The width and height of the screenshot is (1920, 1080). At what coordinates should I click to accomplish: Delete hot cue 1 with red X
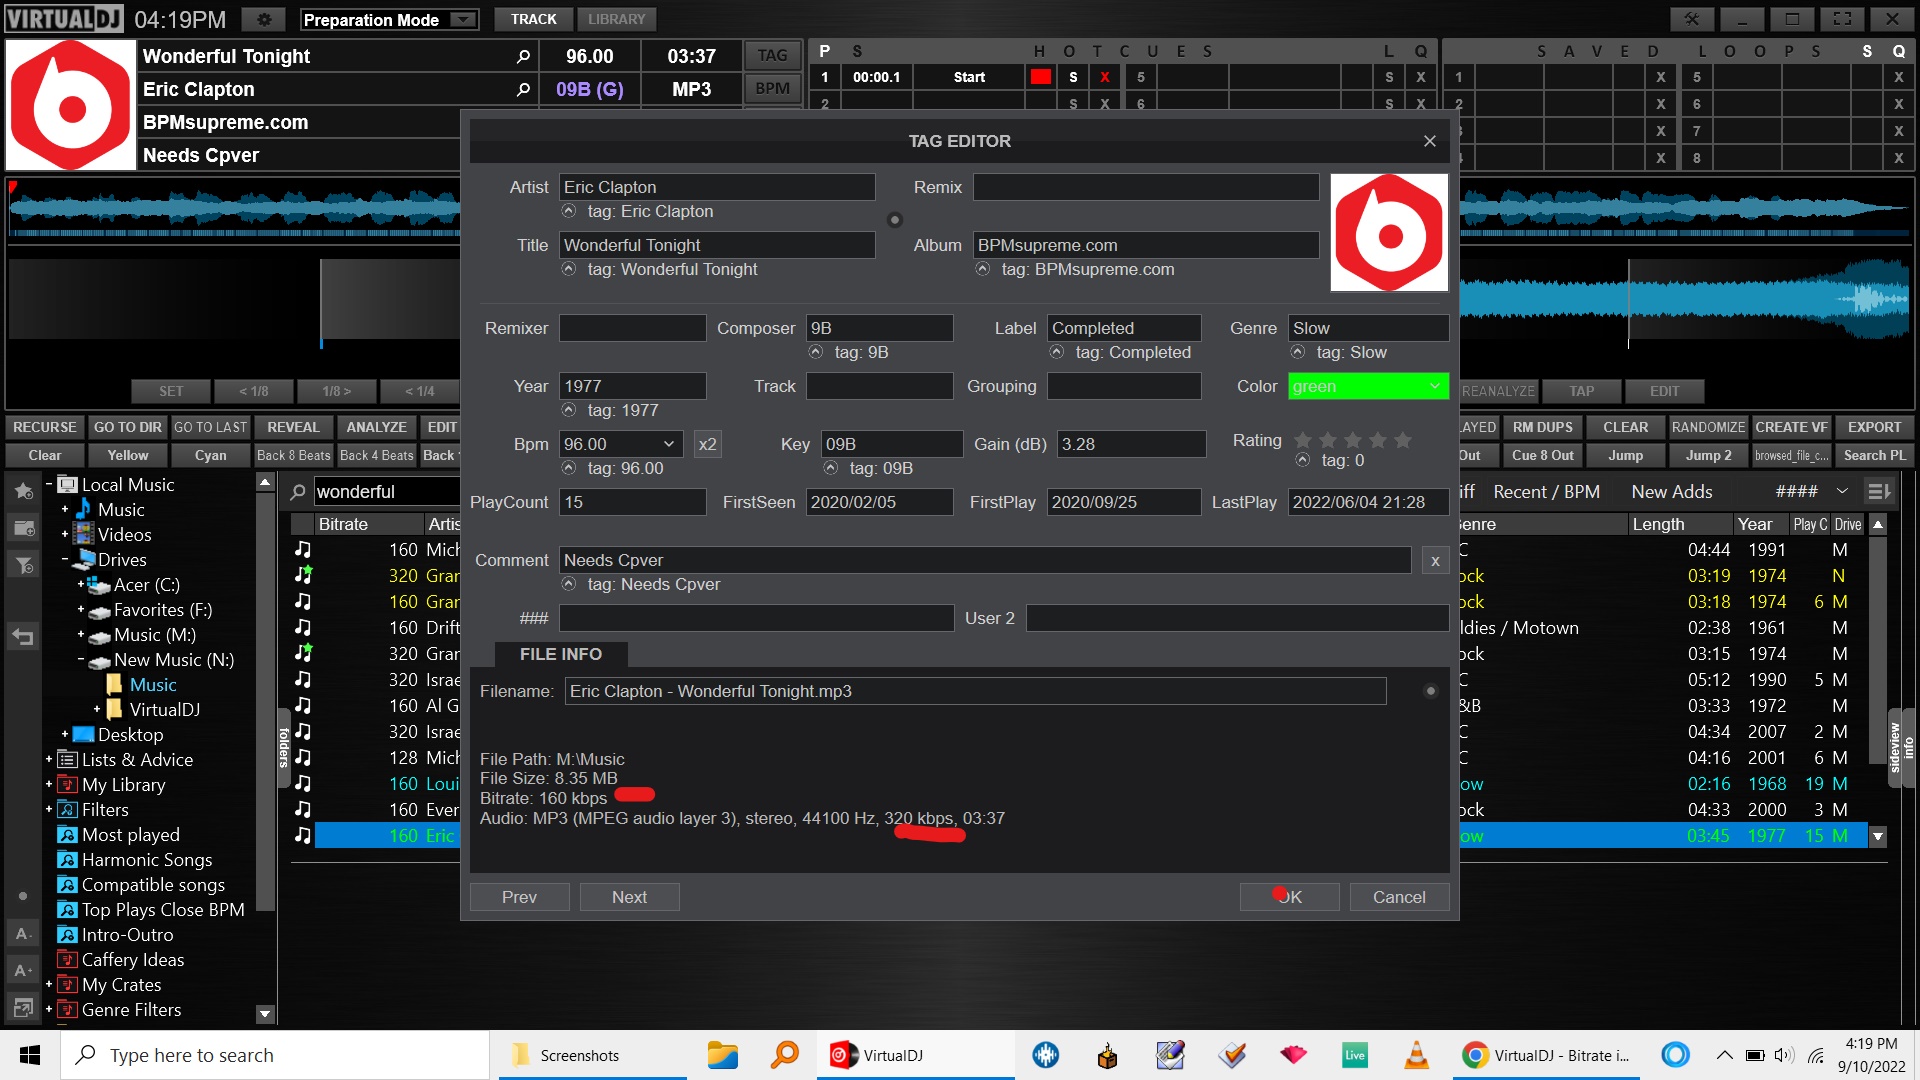[1105, 77]
